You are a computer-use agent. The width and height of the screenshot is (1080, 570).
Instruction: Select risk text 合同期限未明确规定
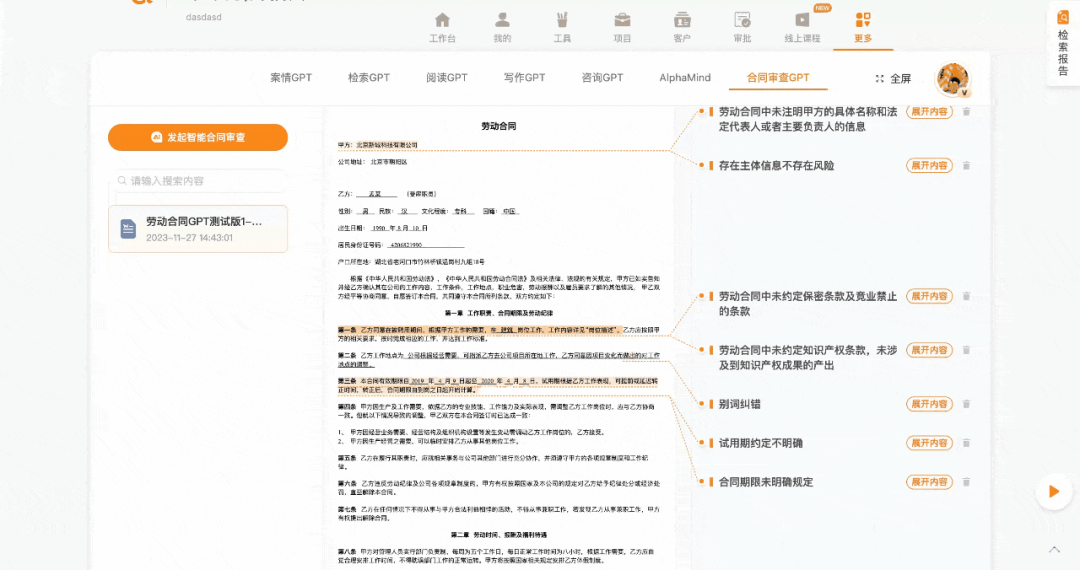(766, 482)
